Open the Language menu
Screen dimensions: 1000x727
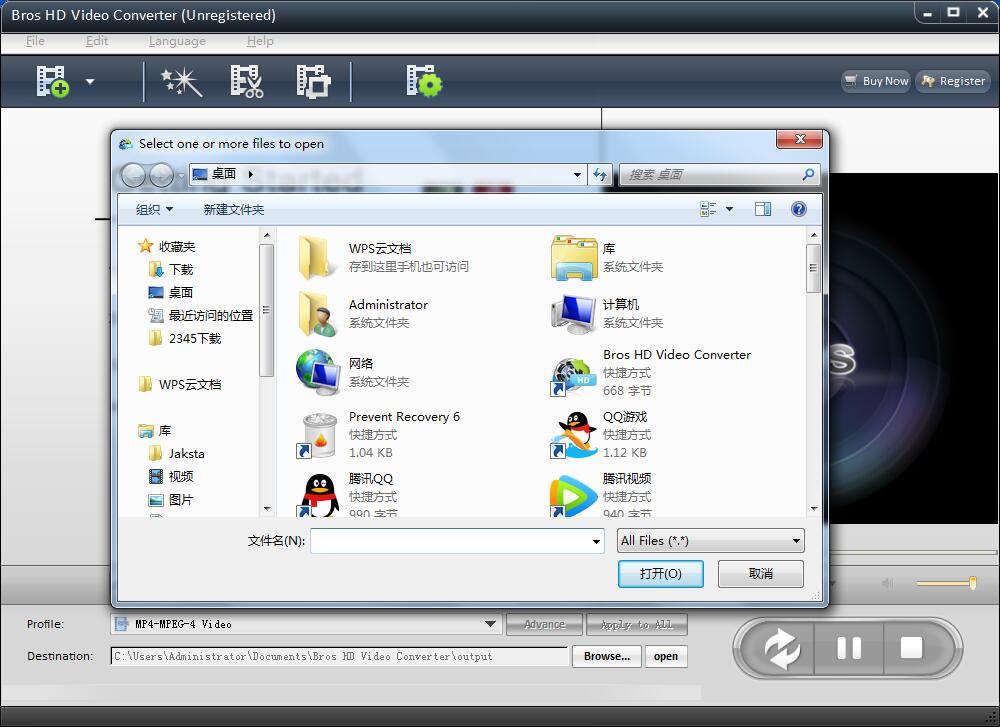(177, 41)
